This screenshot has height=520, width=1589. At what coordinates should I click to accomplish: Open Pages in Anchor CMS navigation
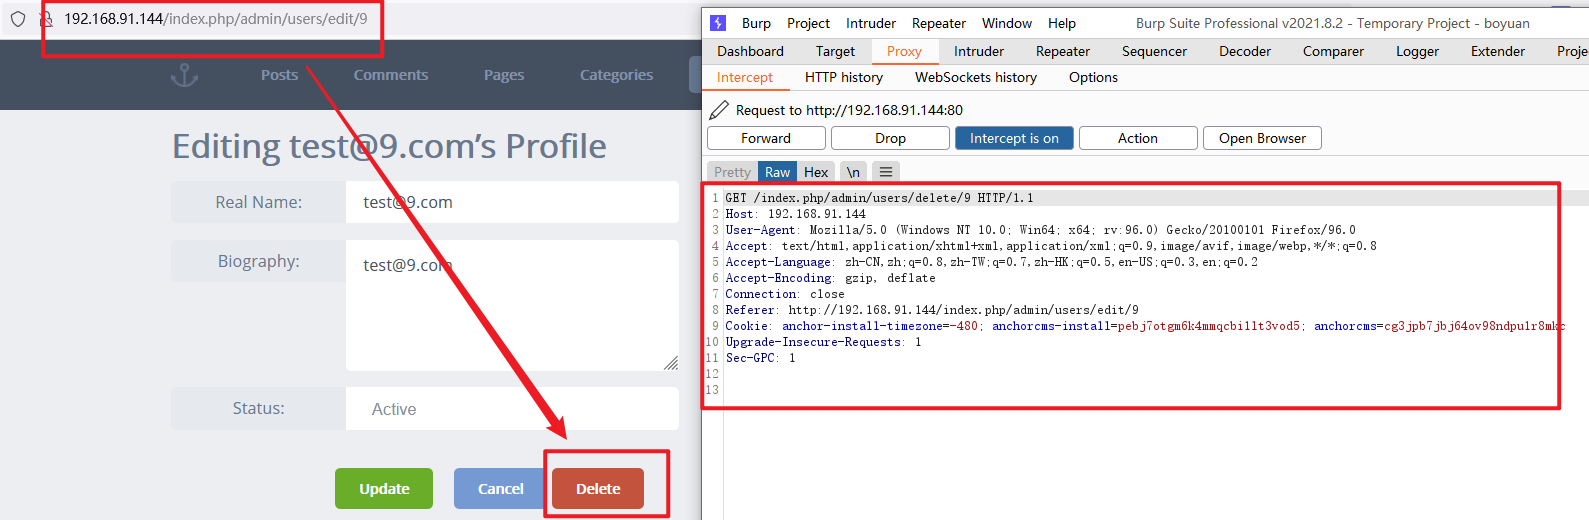pyautogui.click(x=504, y=75)
